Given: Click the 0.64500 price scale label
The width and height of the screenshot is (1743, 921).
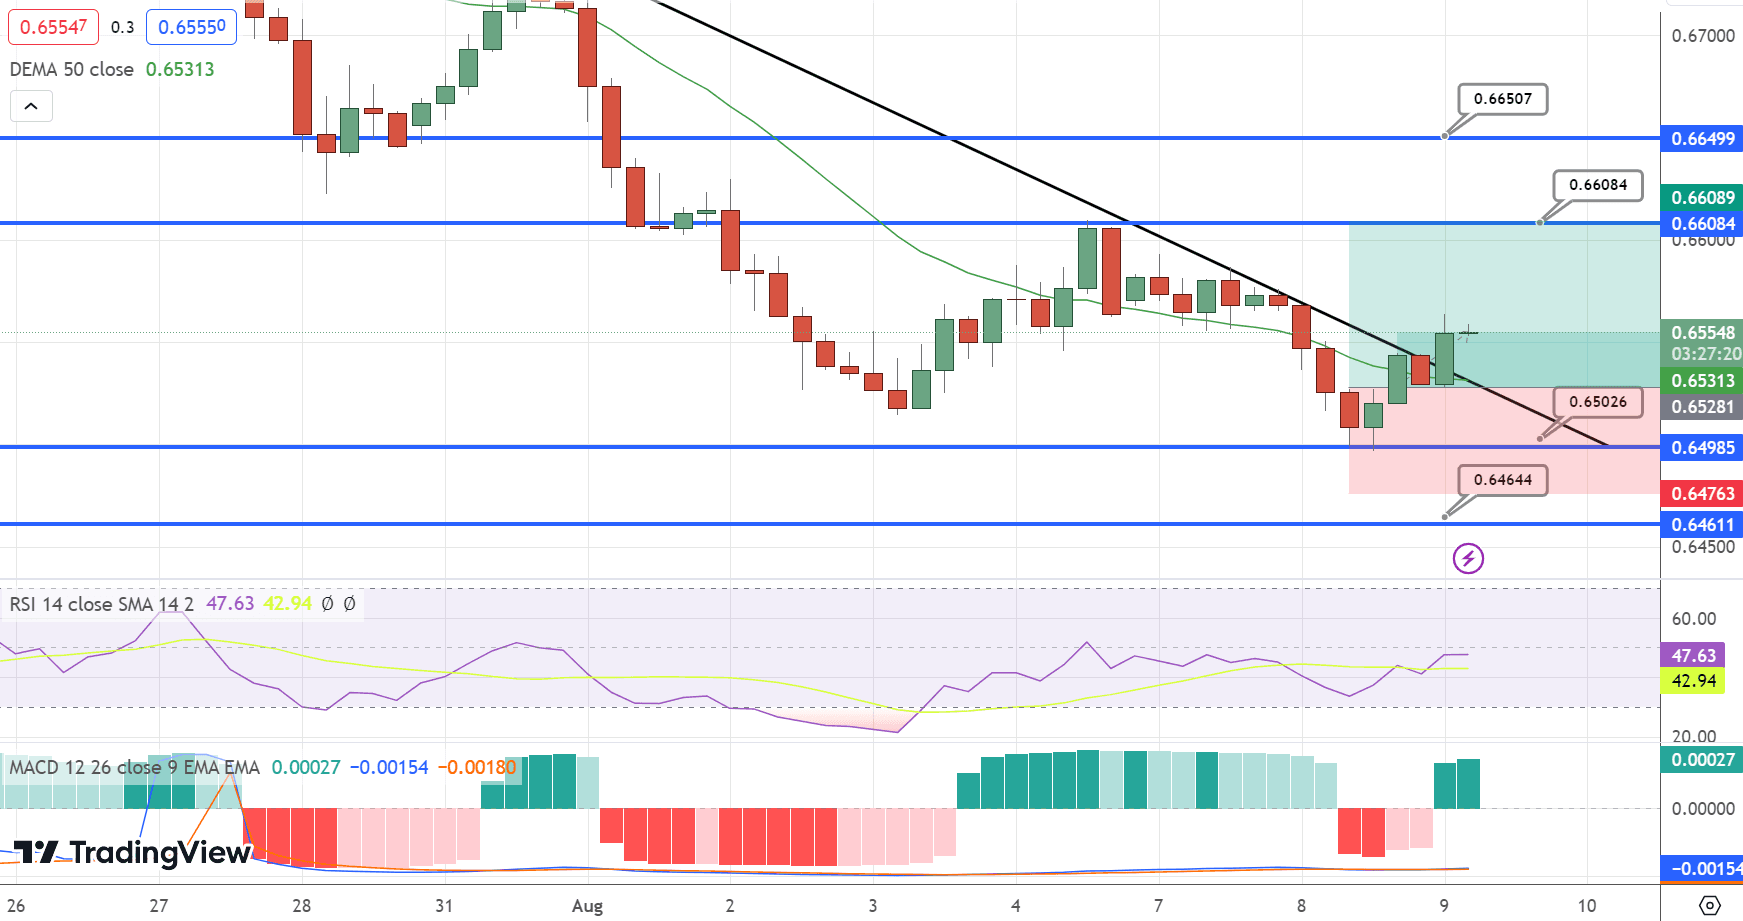Looking at the screenshot, I should pyautogui.click(x=1703, y=547).
